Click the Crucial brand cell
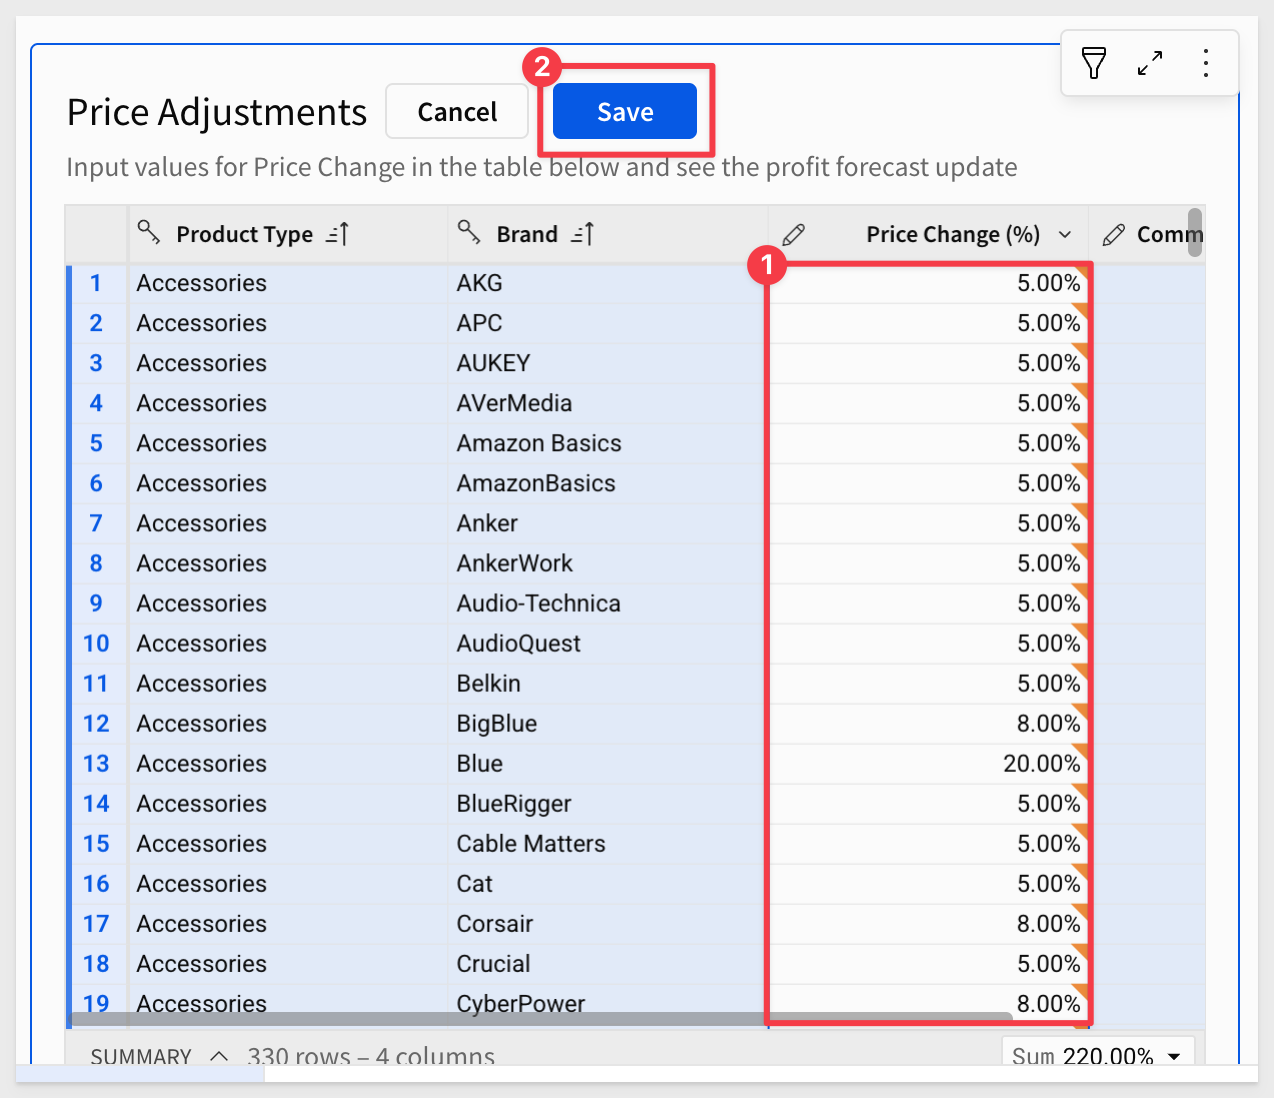1274x1098 pixels. tap(608, 963)
